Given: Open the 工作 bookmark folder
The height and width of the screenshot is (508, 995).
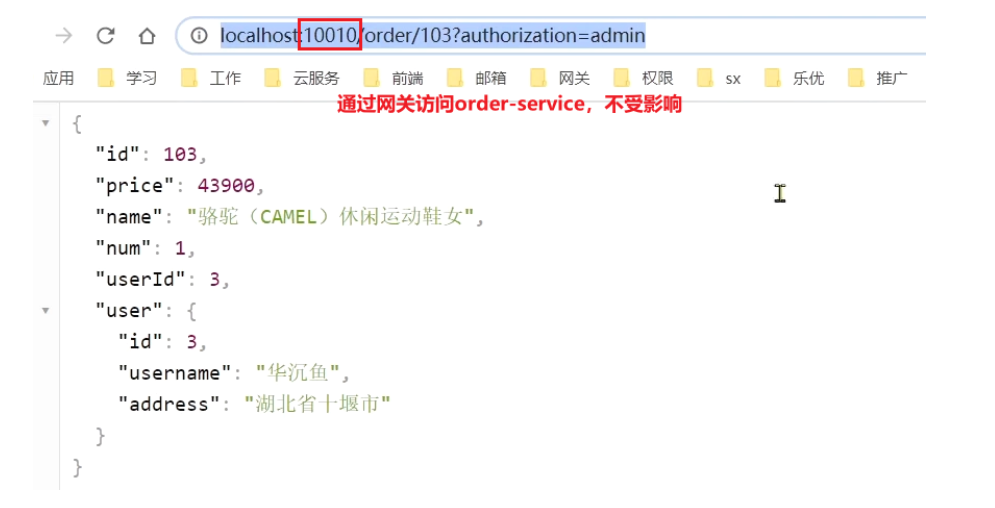Looking at the screenshot, I should tap(211, 78).
